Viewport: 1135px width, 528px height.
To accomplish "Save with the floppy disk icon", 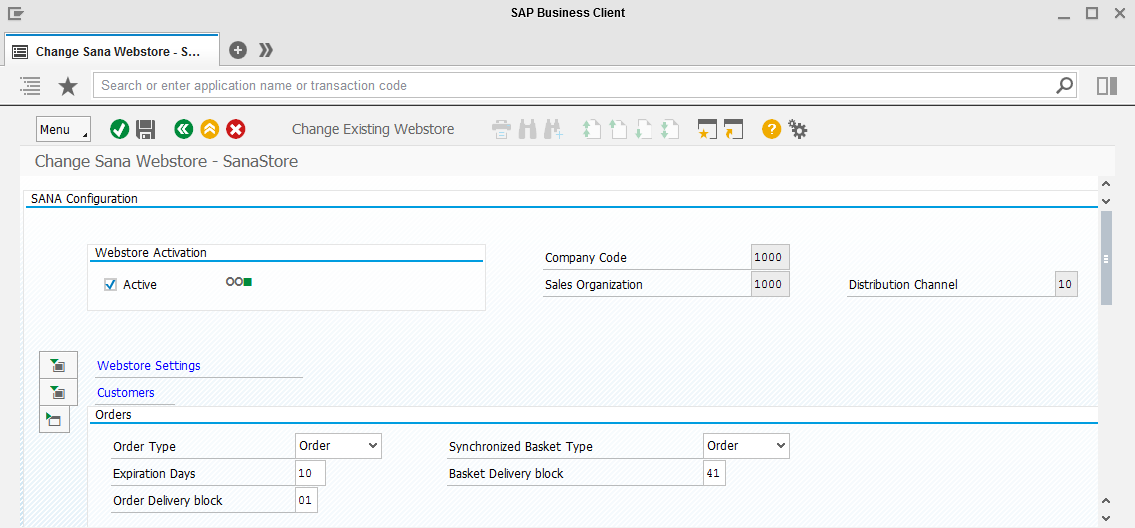I will click(x=145, y=130).
